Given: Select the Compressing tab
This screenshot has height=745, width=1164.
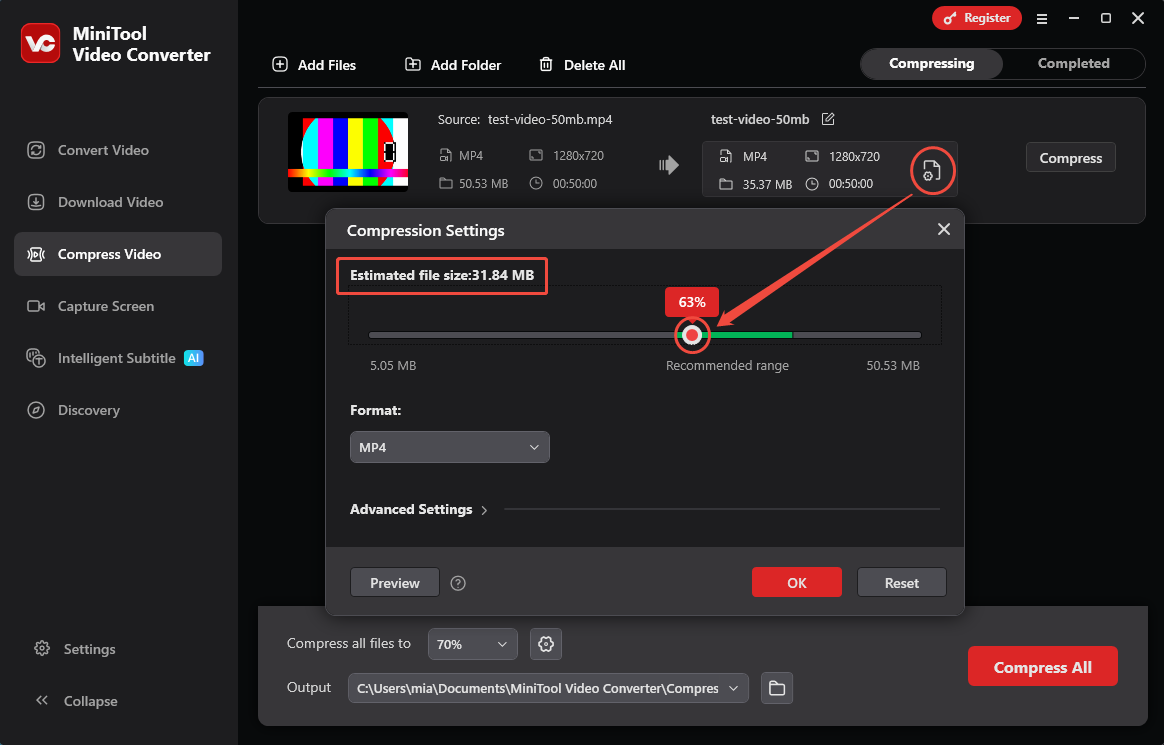Looking at the screenshot, I should point(931,63).
